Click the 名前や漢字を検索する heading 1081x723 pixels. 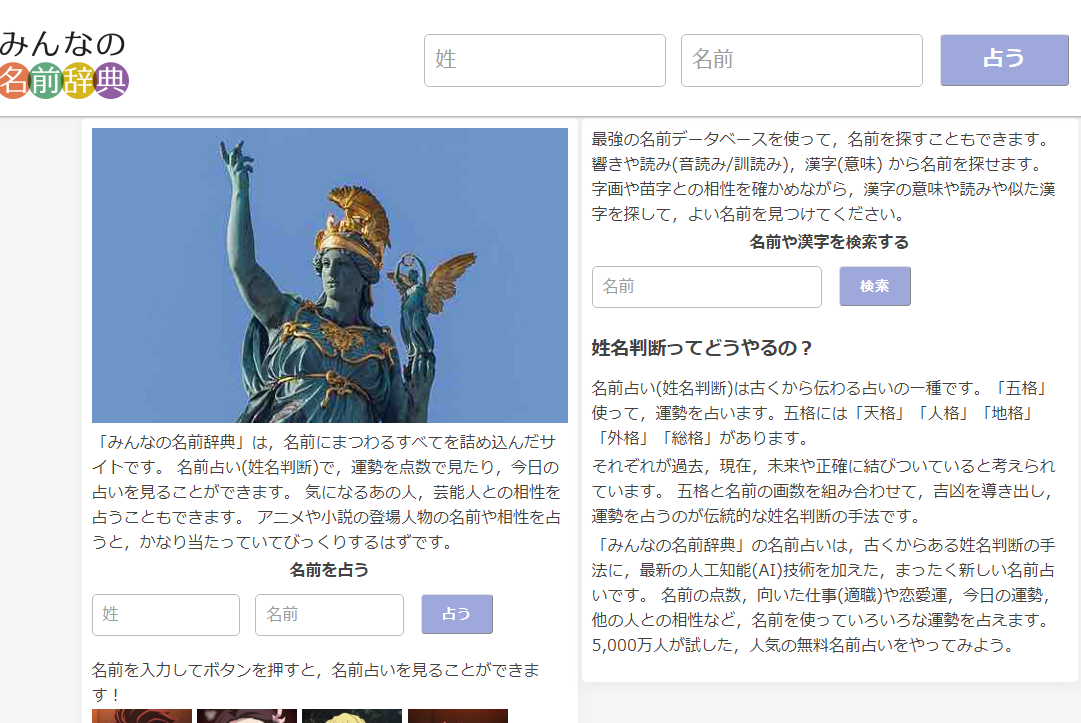[x=829, y=242]
